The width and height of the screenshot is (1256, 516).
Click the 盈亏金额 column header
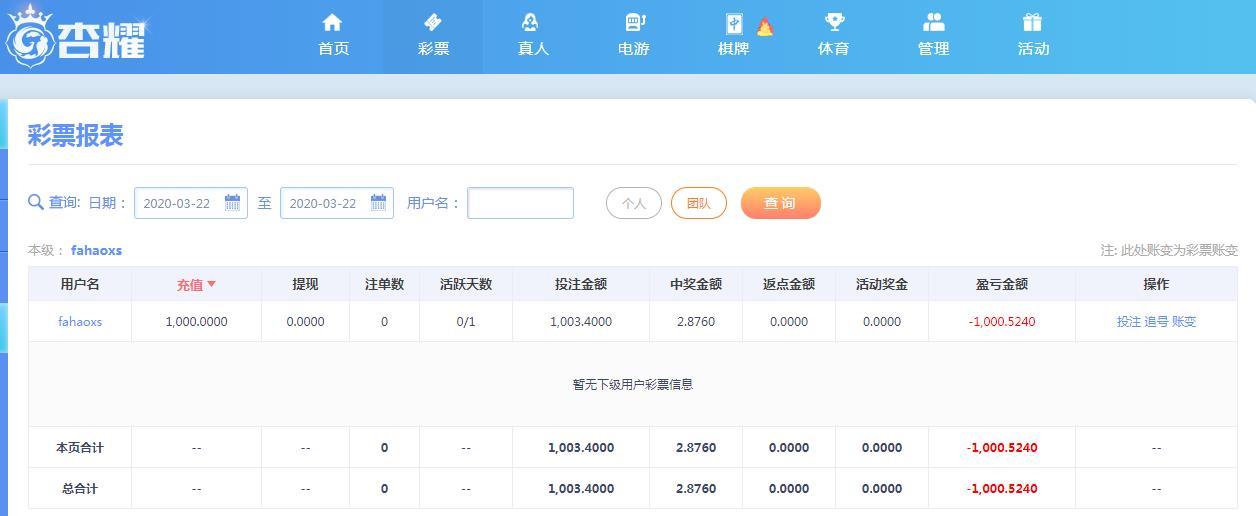pyautogui.click(x=1002, y=284)
